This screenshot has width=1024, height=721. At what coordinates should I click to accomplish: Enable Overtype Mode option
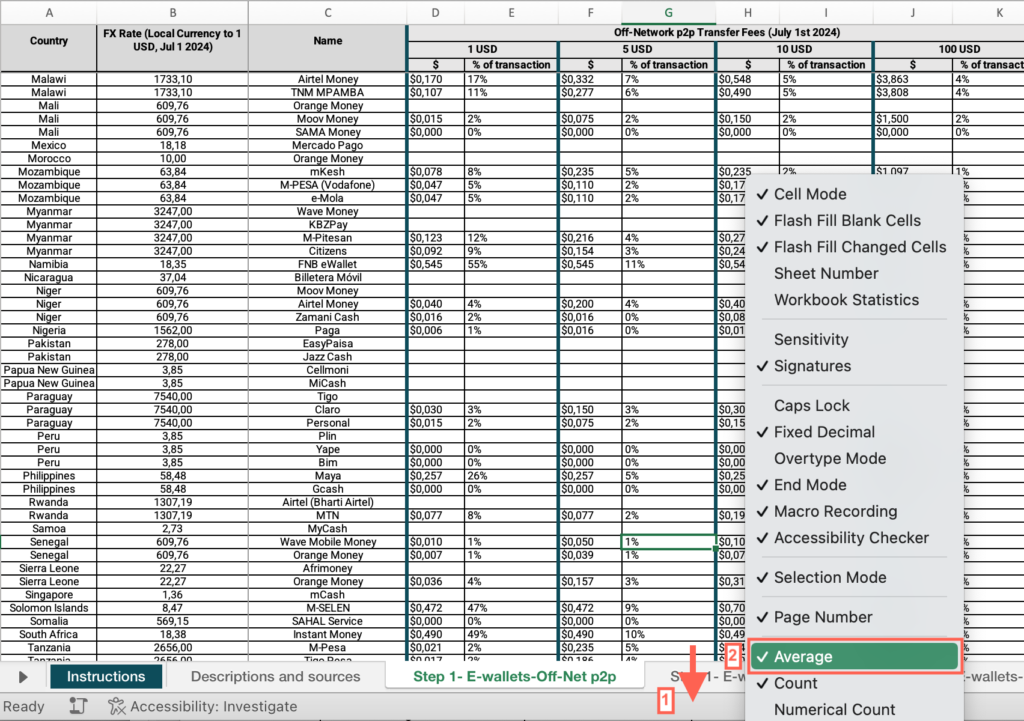(x=854, y=458)
